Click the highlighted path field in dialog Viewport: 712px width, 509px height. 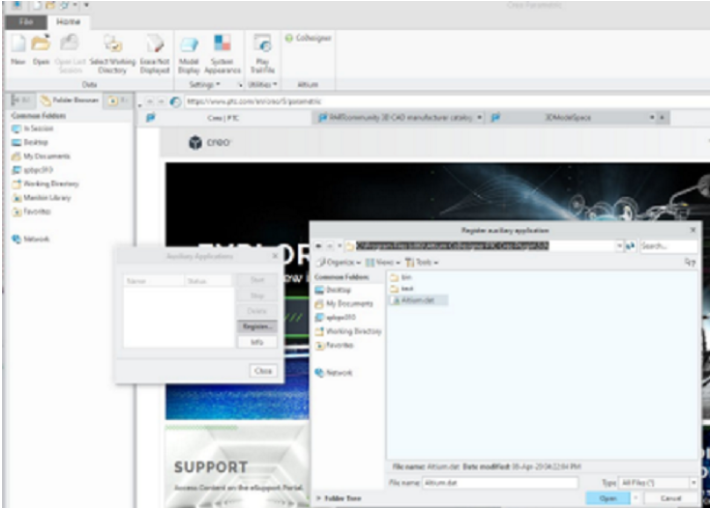click(484, 246)
